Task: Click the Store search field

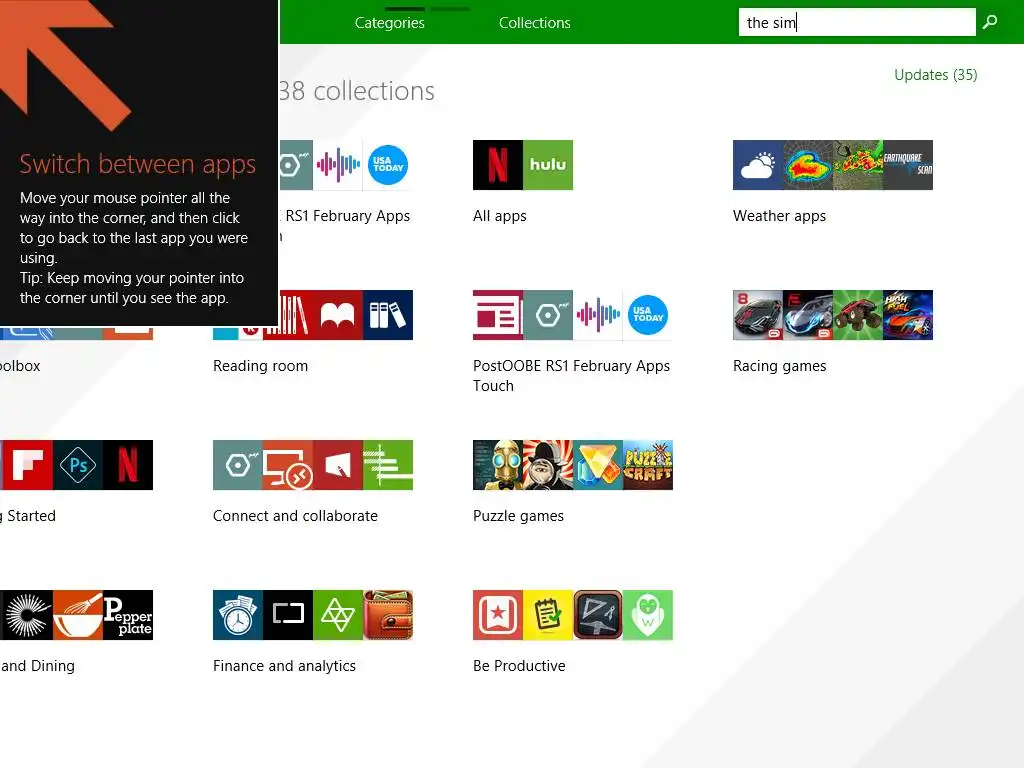Action: coord(857,22)
